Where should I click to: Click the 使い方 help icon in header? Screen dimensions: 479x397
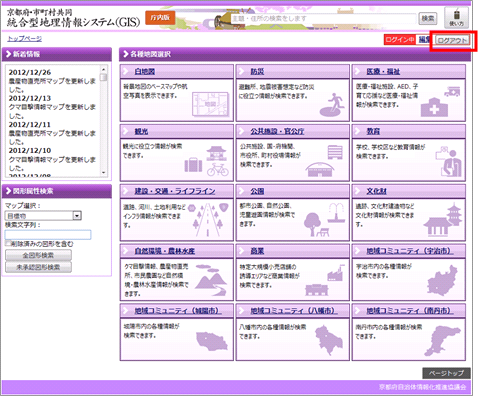(x=456, y=18)
